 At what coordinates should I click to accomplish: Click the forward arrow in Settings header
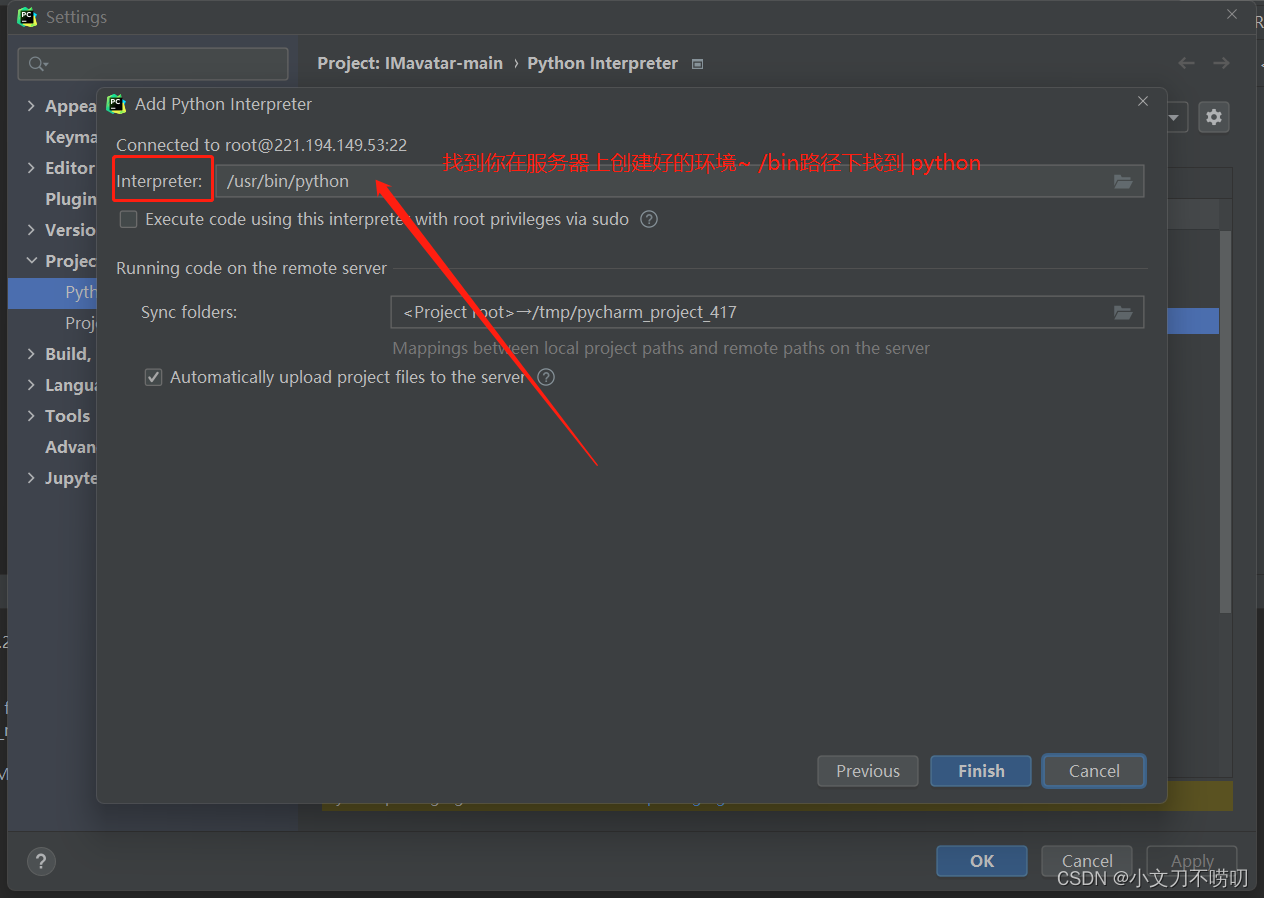click(x=1221, y=63)
